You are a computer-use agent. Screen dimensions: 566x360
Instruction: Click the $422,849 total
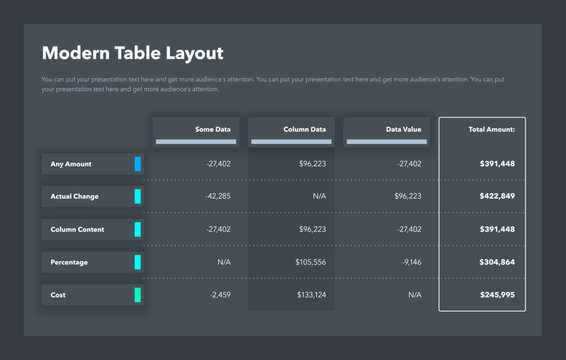497,196
